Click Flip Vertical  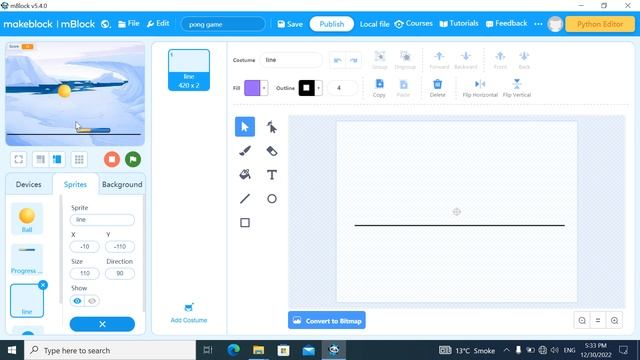(x=517, y=88)
